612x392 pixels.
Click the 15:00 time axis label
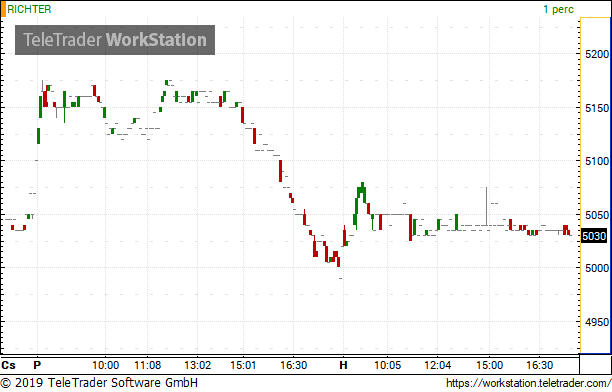(x=489, y=365)
